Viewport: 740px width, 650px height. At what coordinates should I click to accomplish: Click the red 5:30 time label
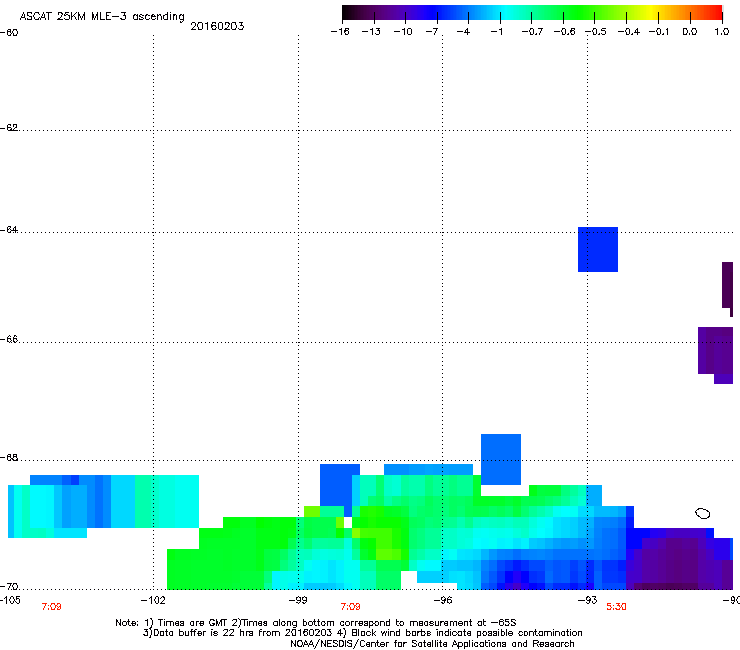pyautogui.click(x=616, y=607)
